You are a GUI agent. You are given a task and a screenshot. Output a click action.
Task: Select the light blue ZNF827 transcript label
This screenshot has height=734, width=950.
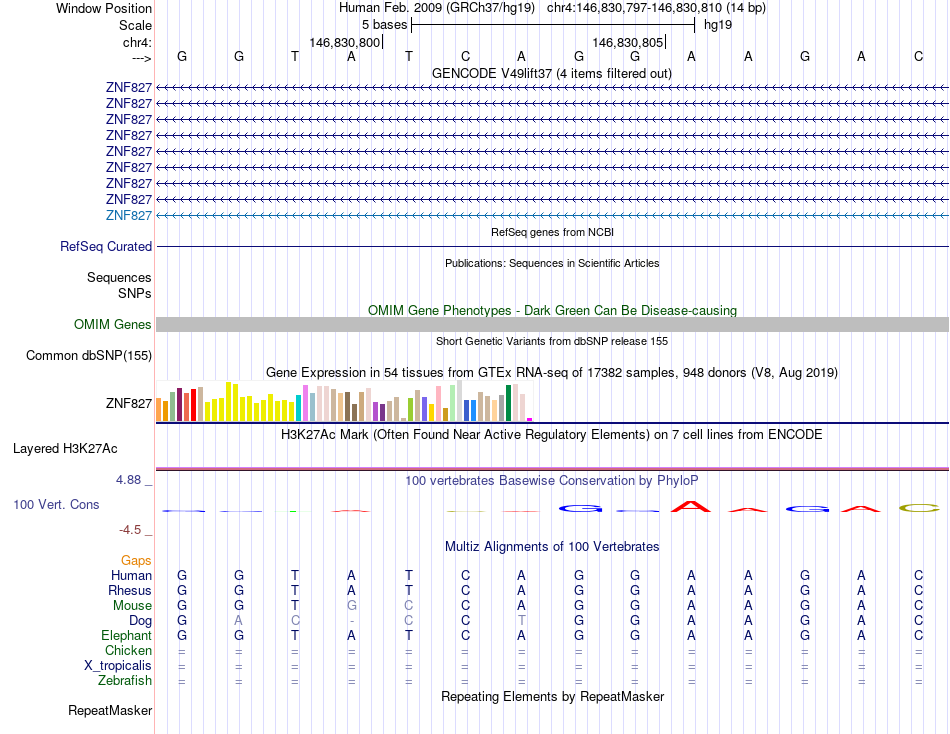pyautogui.click(x=128, y=216)
